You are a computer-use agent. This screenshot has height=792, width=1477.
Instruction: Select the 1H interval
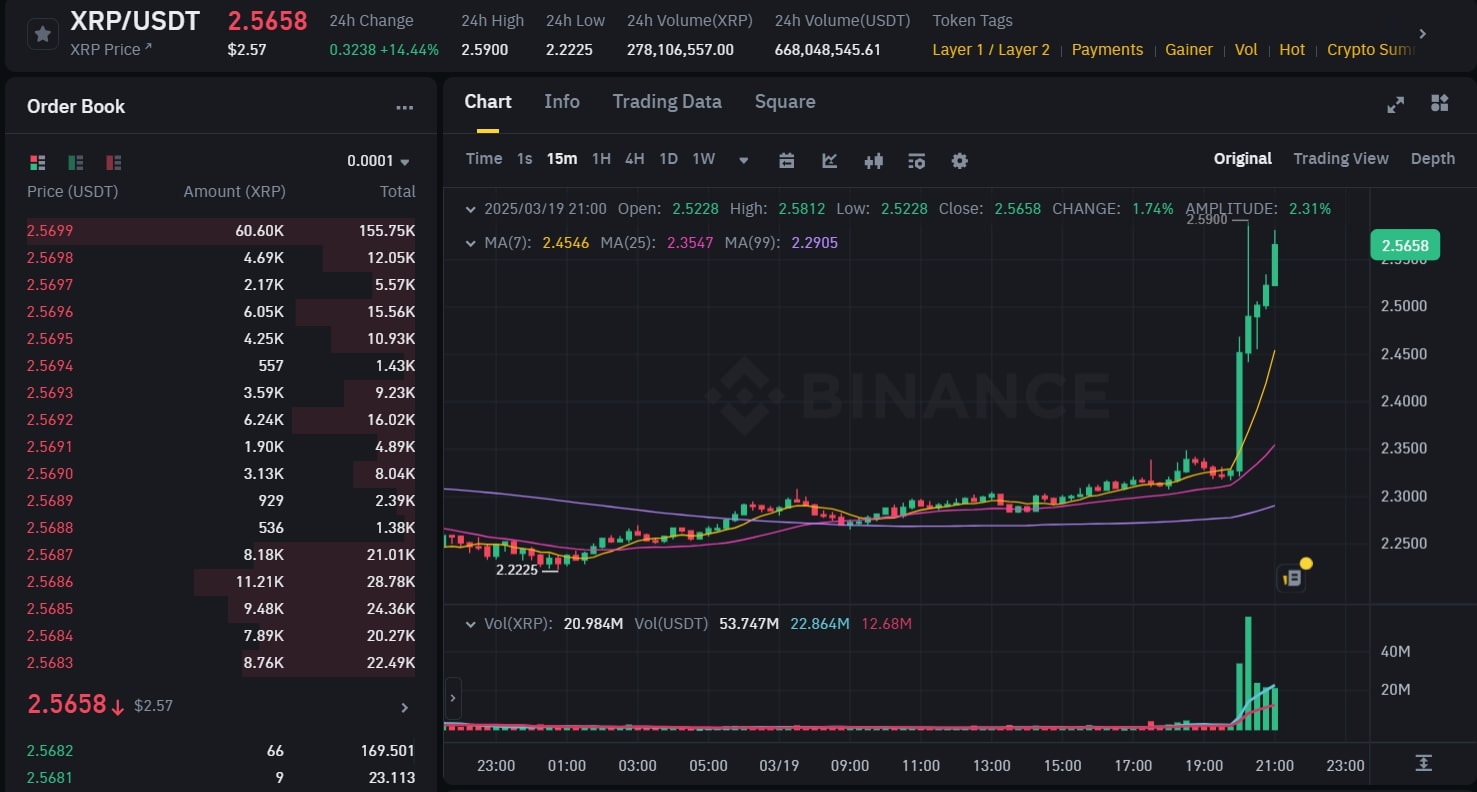[601, 159]
